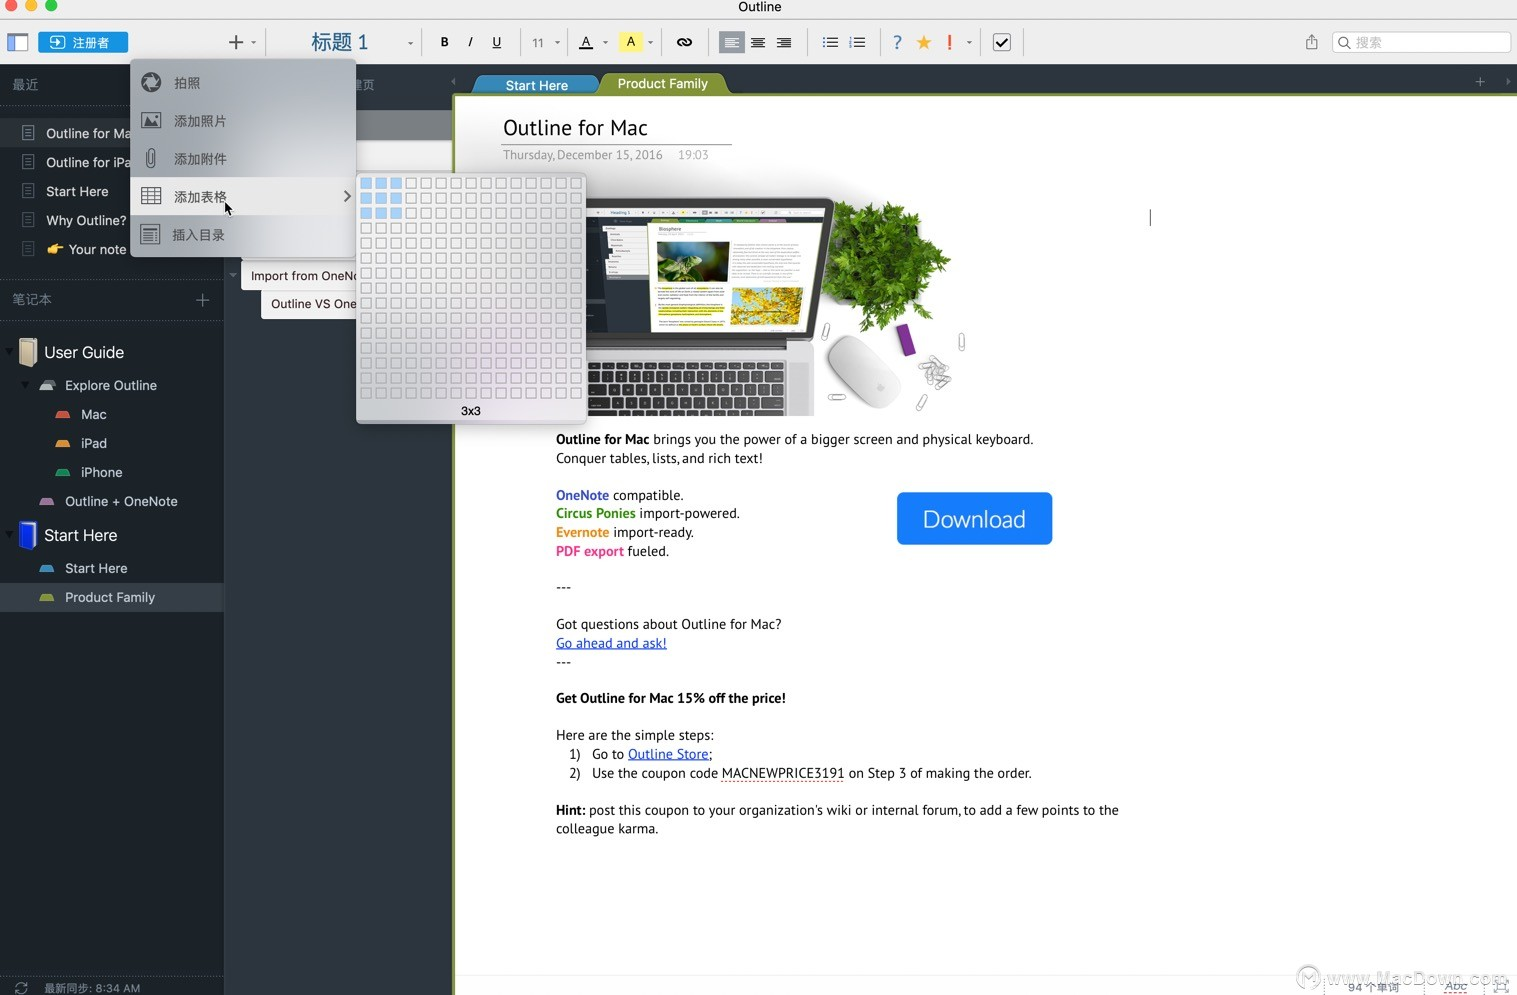
Task: Open the iPad section
Action: click(94, 443)
